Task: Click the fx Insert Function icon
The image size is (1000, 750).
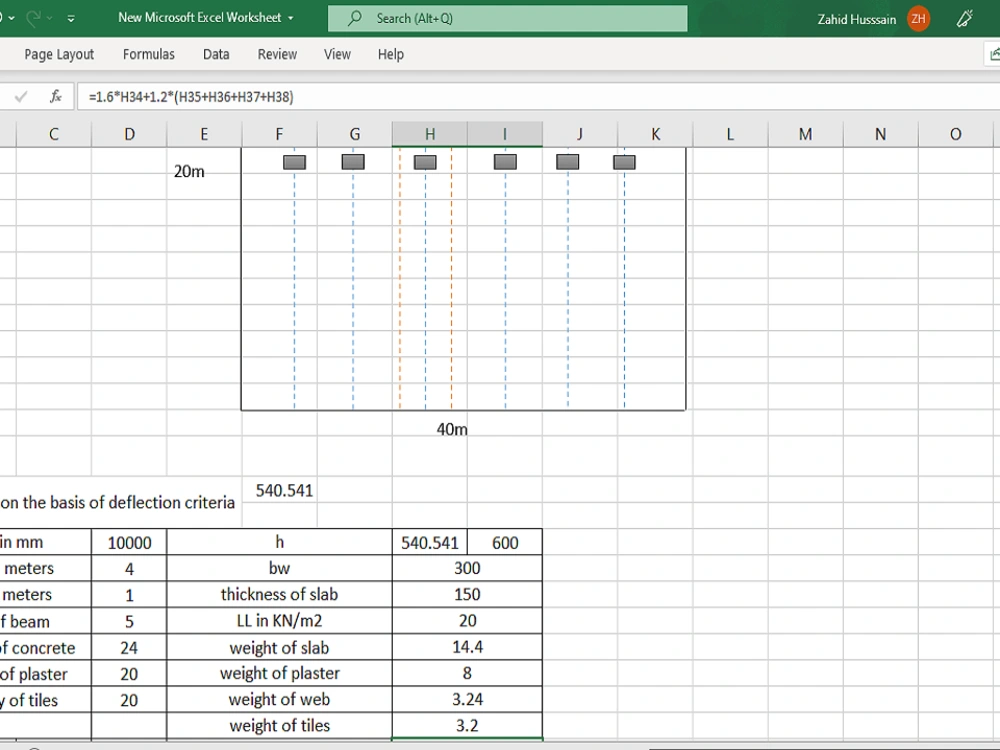Action: pos(55,96)
